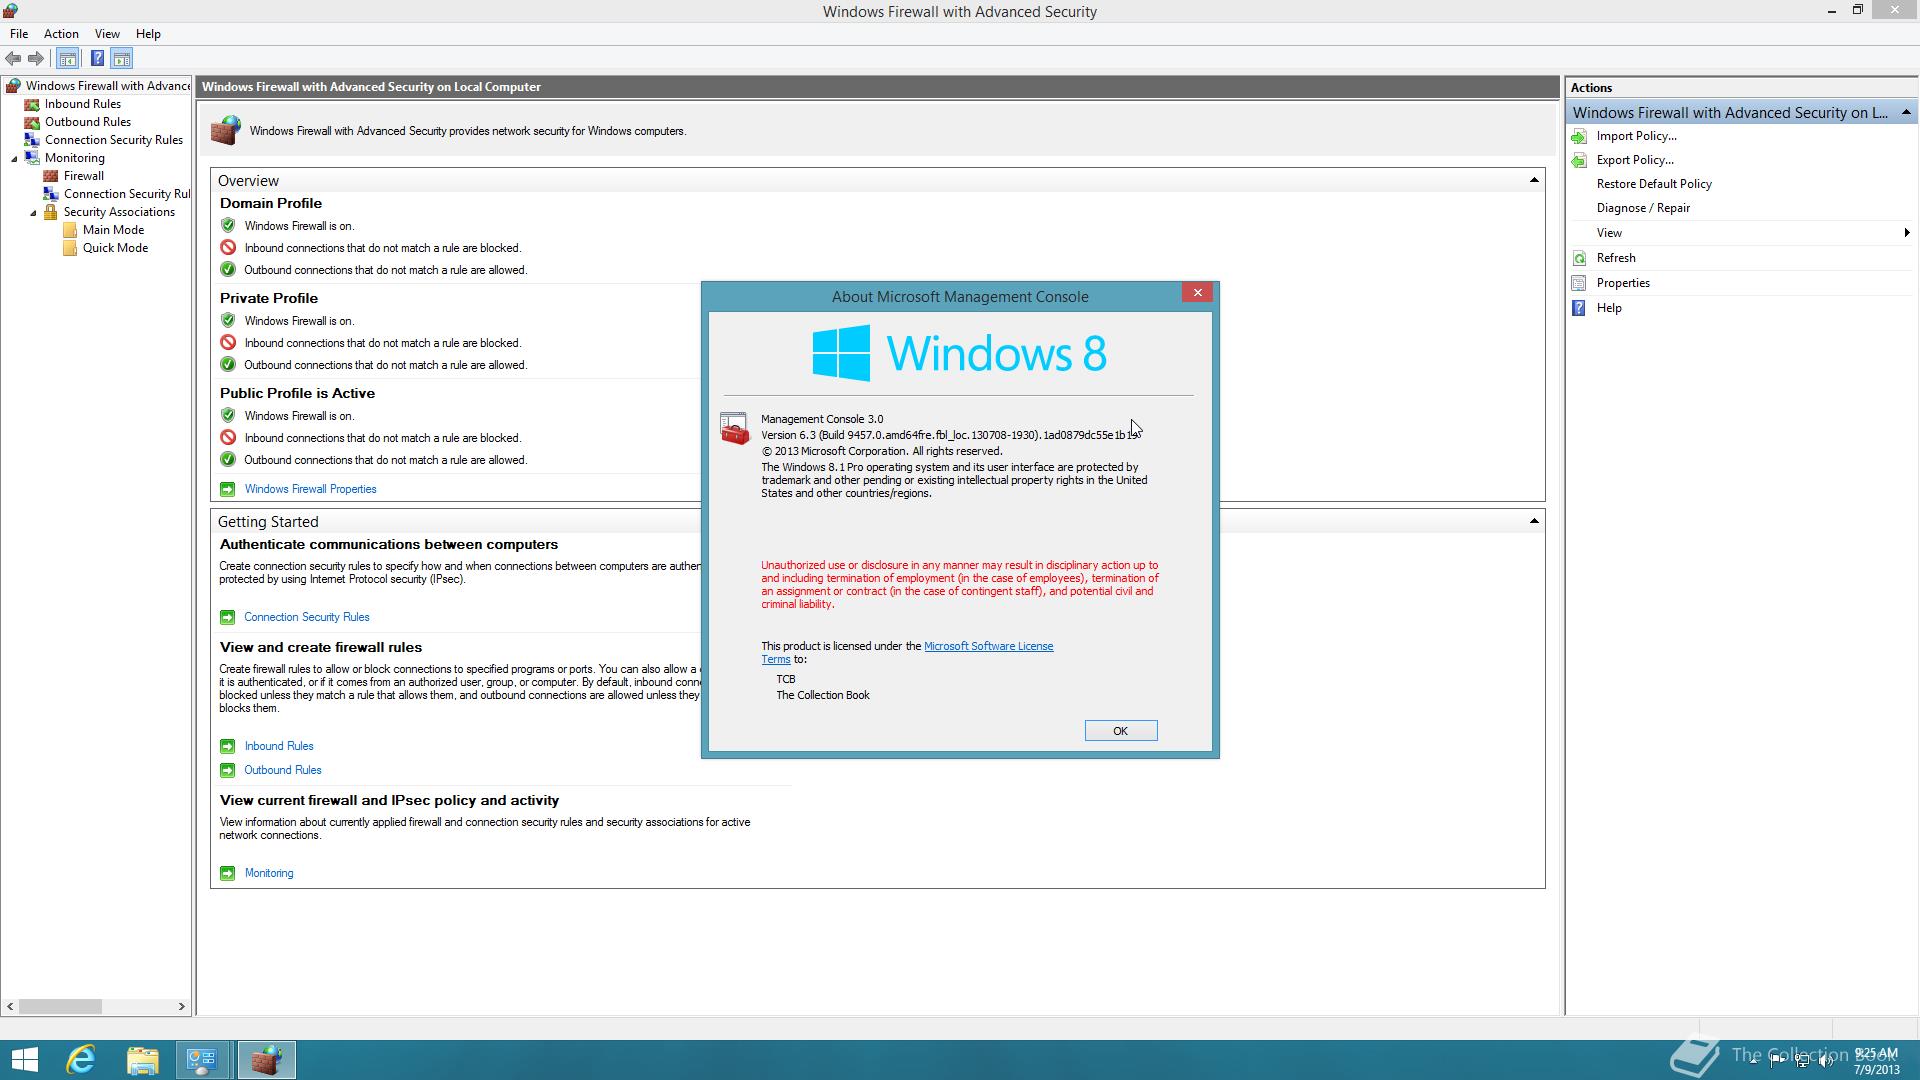1920x1080 pixels.
Task: Select the root Windows Firewall tree node
Action: 107,86
